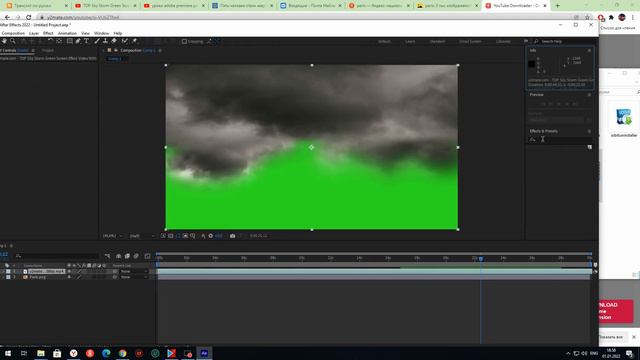640x360 pixels.
Task: Switch to the Libraries workspace
Action: (503, 41)
